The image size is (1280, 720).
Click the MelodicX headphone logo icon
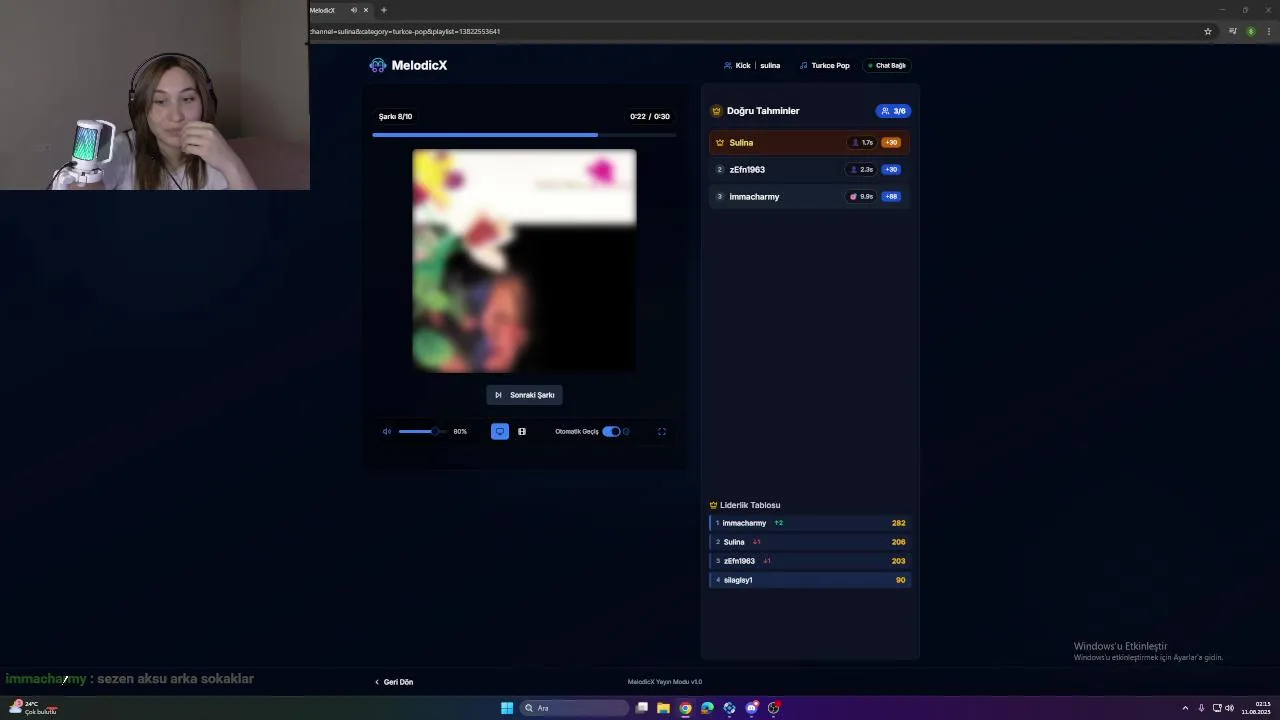coord(377,65)
